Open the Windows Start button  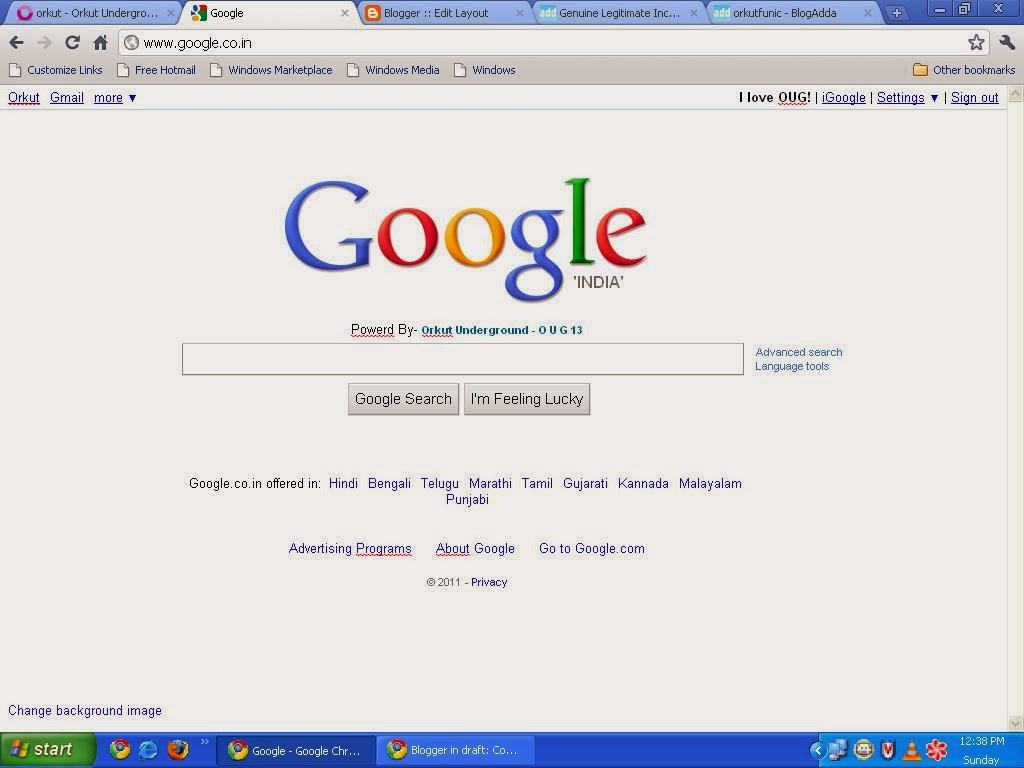(47, 750)
